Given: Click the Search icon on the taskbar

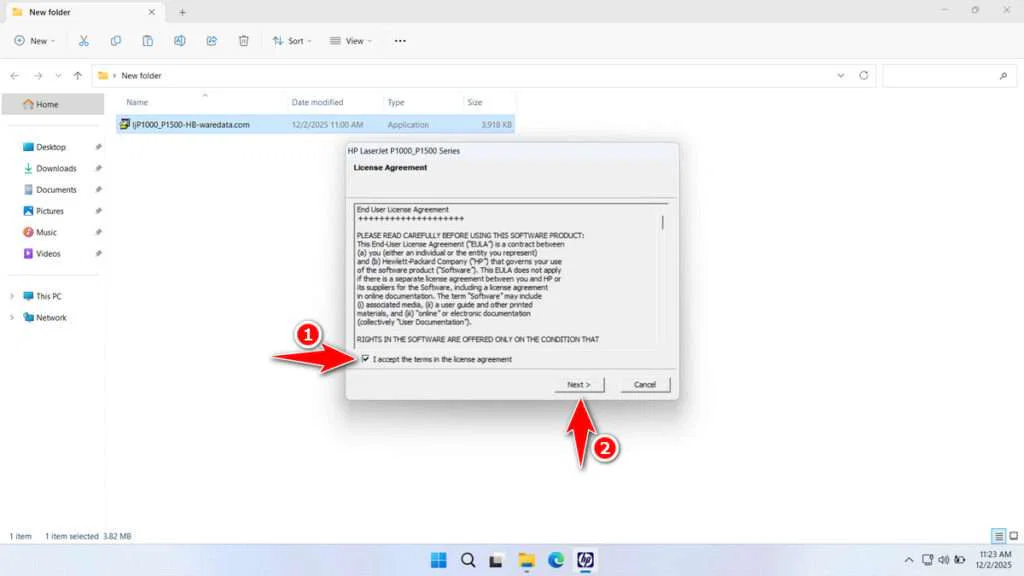Looking at the screenshot, I should [x=468, y=560].
